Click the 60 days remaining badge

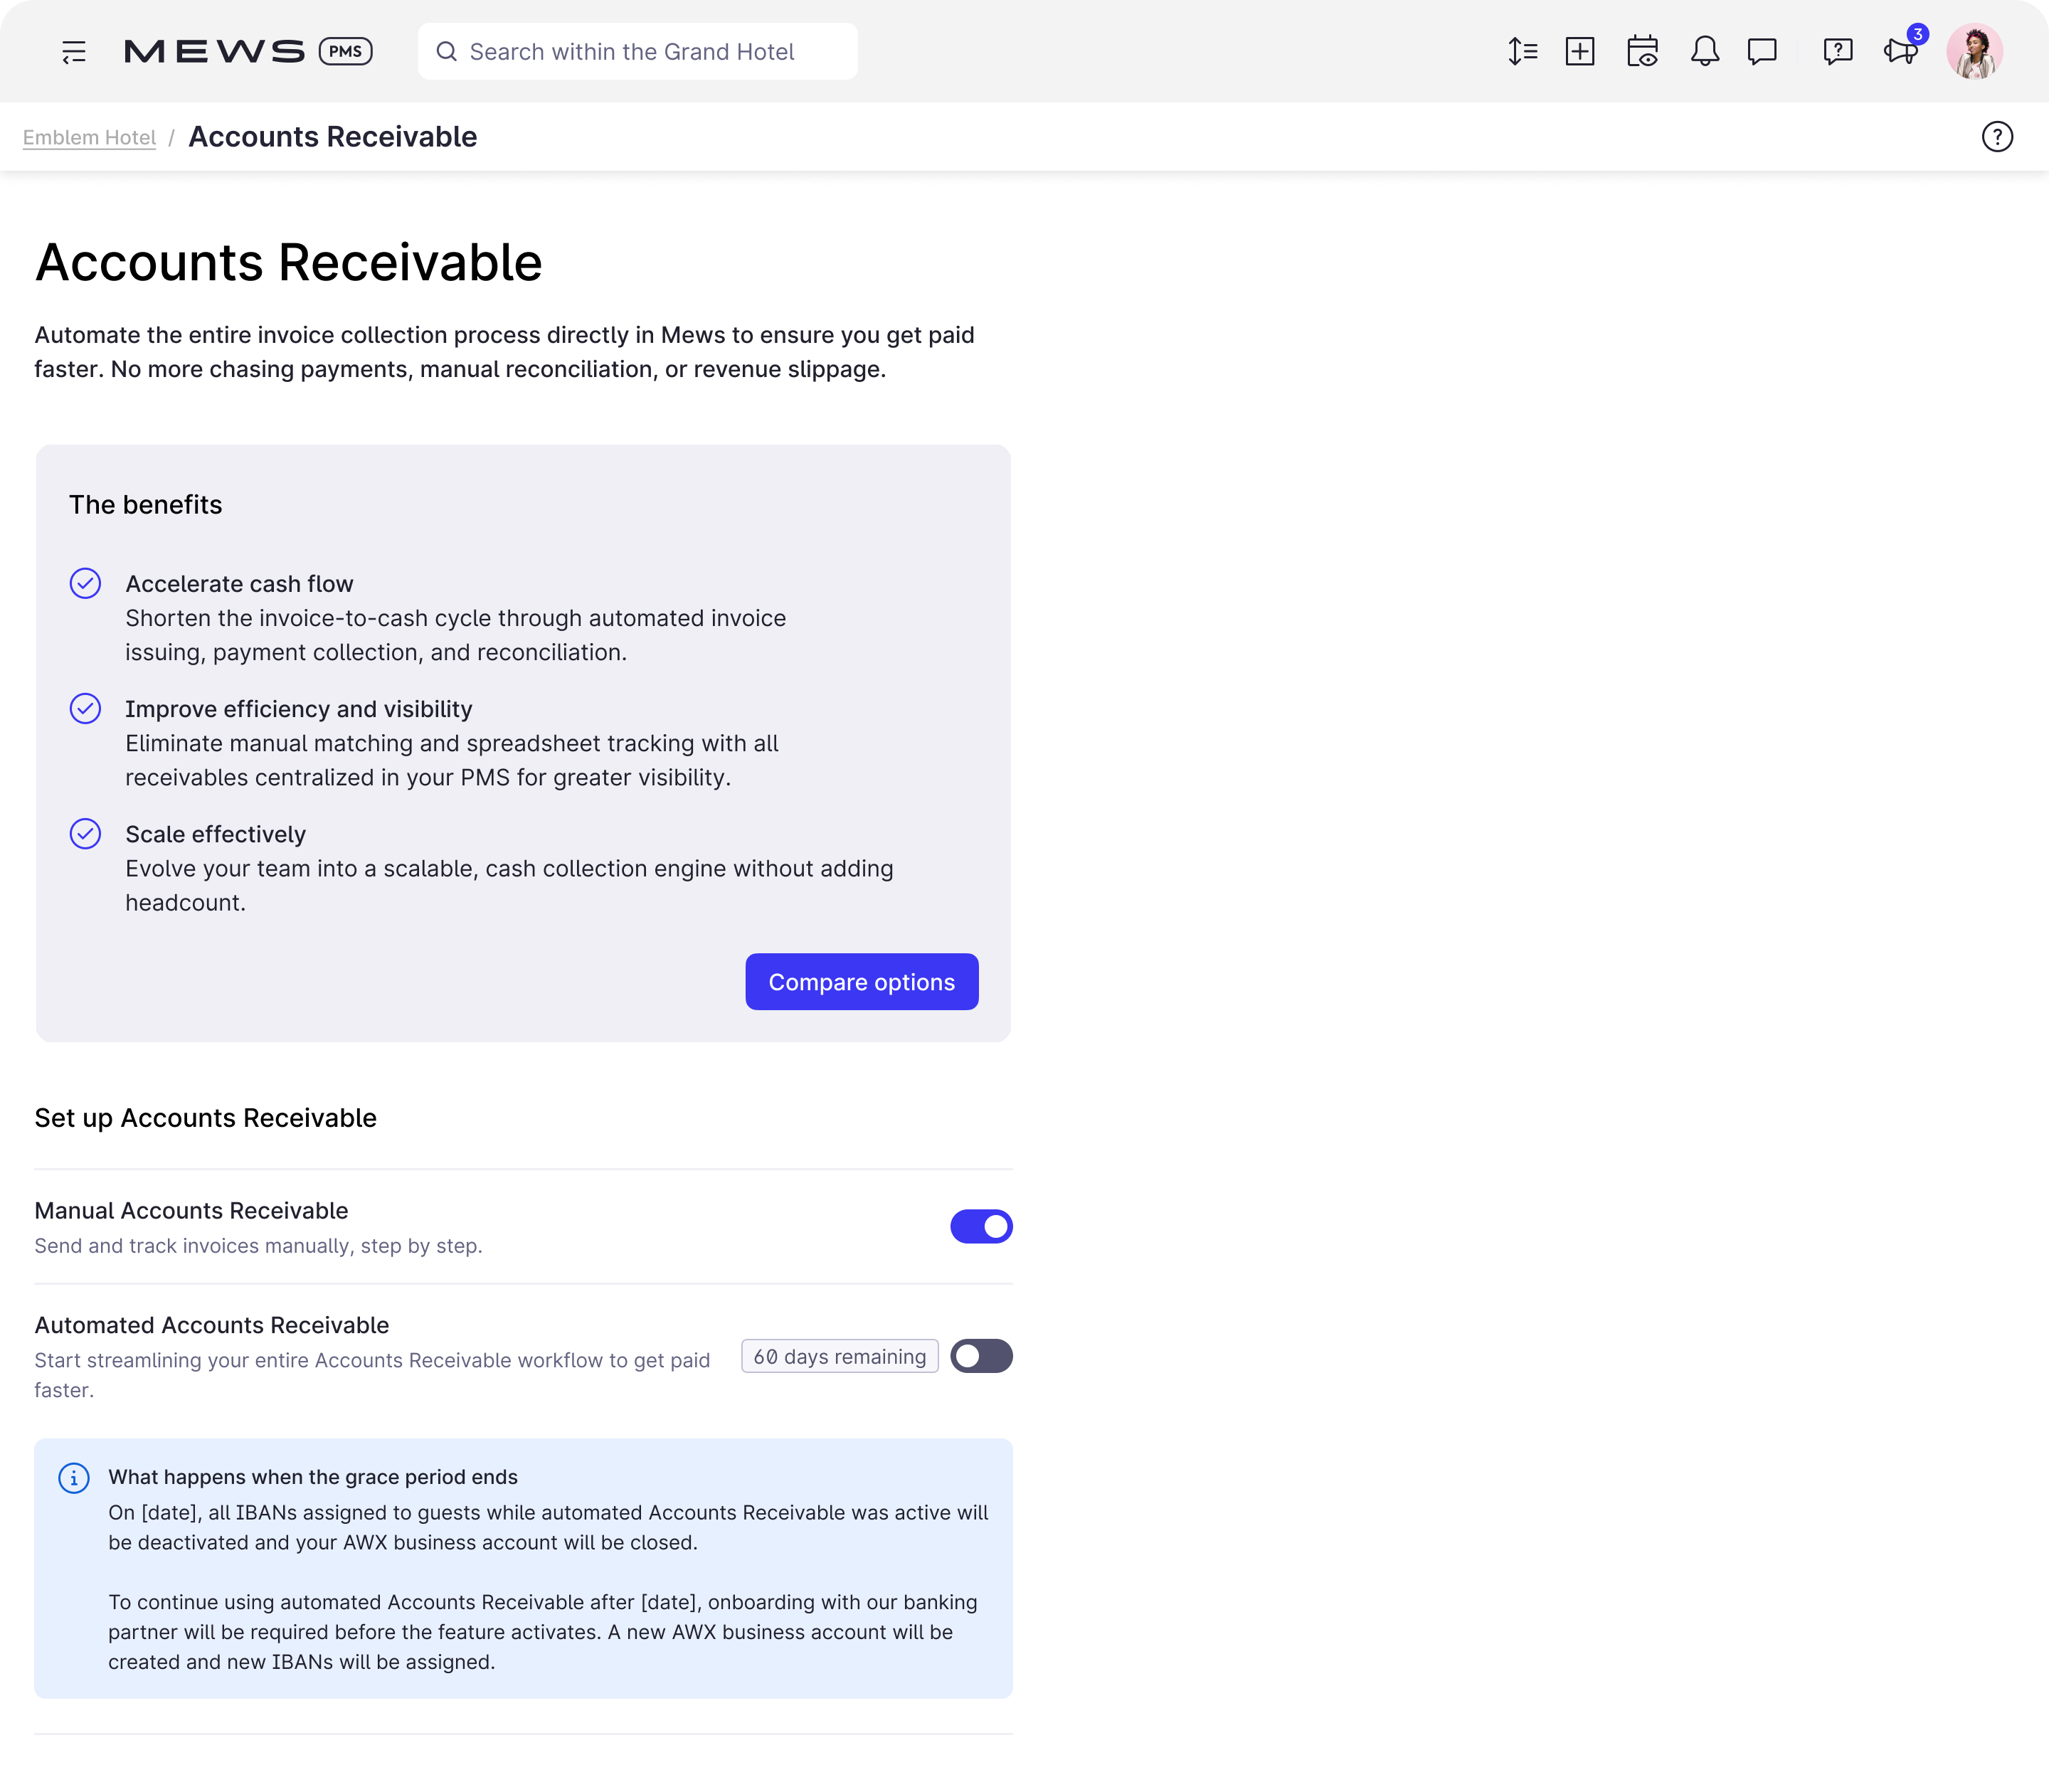839,1356
